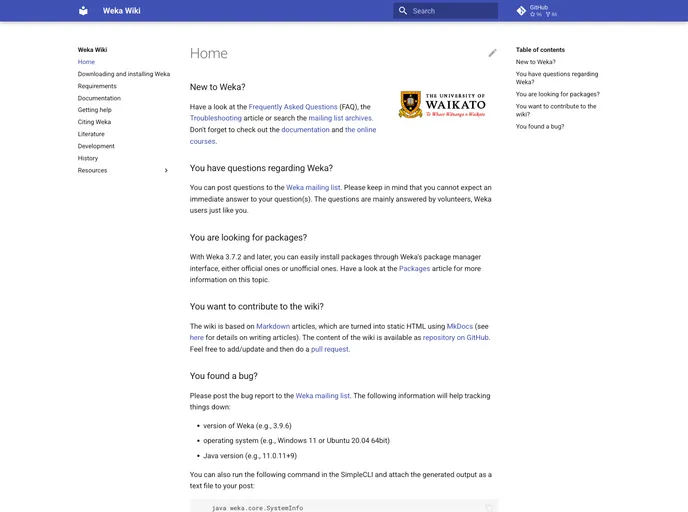Open the pull request link
The height and width of the screenshot is (512, 688).
pyautogui.click(x=330, y=349)
